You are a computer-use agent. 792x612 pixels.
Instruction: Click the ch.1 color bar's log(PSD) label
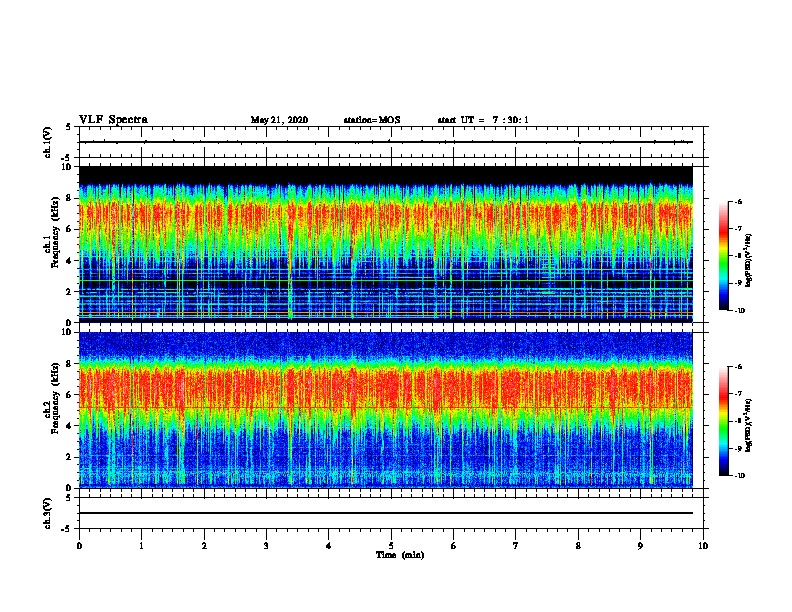click(x=749, y=261)
